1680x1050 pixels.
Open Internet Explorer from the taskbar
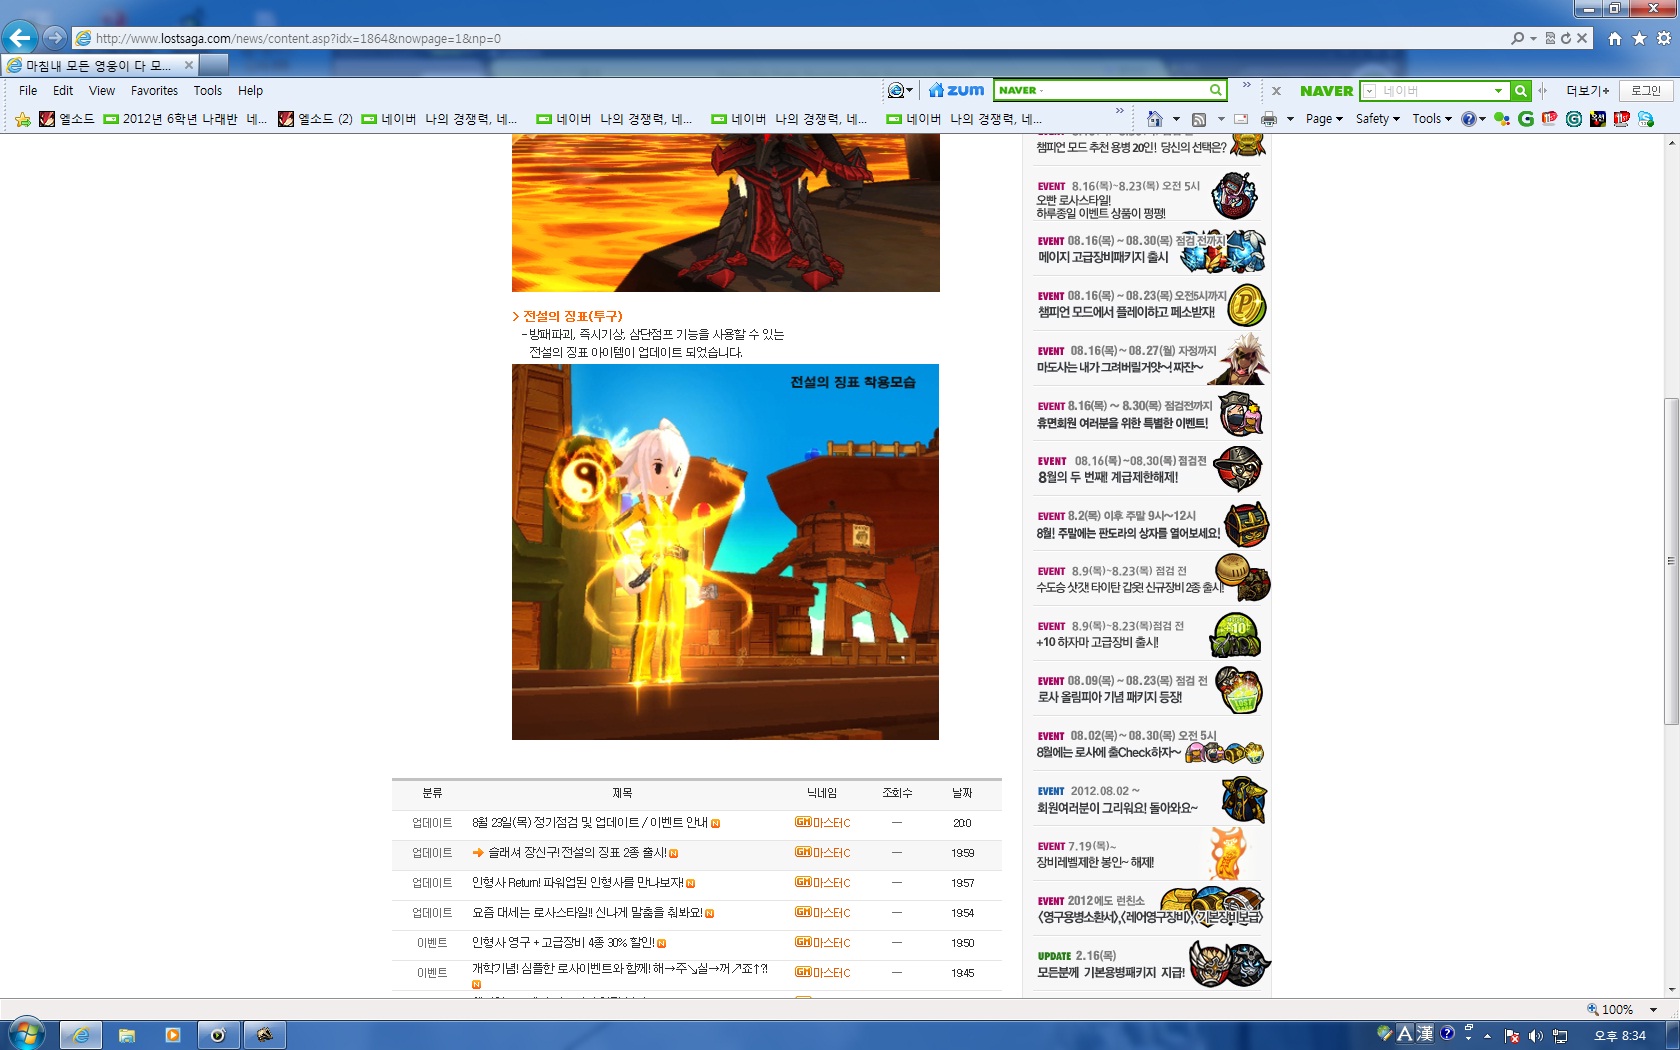coord(80,1035)
